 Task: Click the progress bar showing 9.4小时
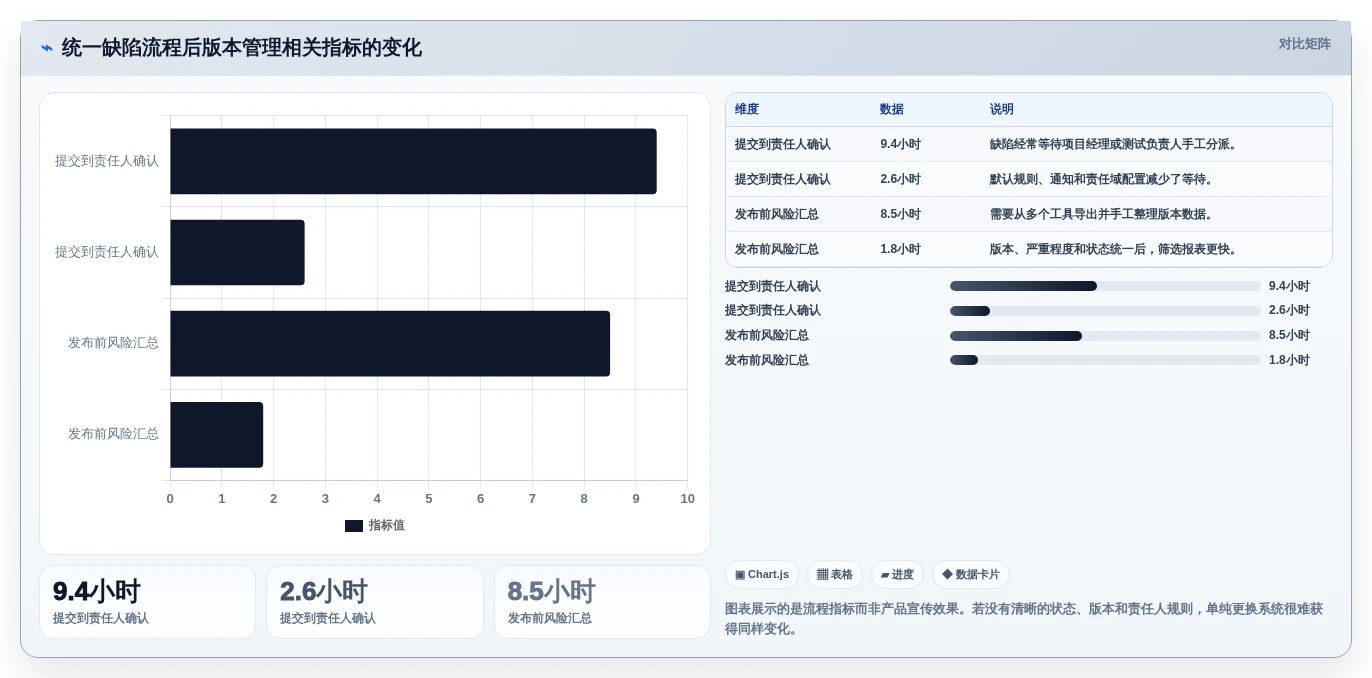(x=1105, y=286)
